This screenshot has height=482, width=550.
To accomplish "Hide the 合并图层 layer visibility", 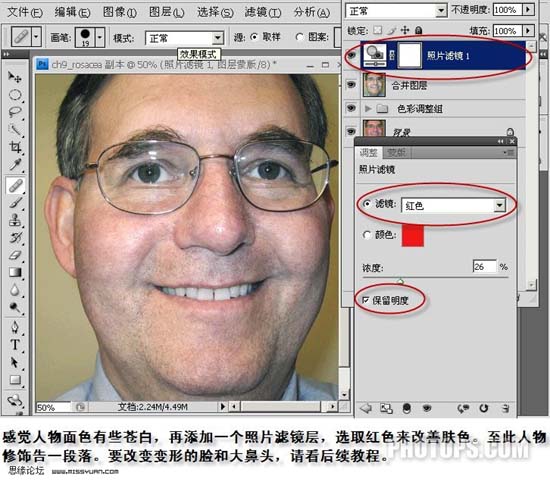I will 351,84.
